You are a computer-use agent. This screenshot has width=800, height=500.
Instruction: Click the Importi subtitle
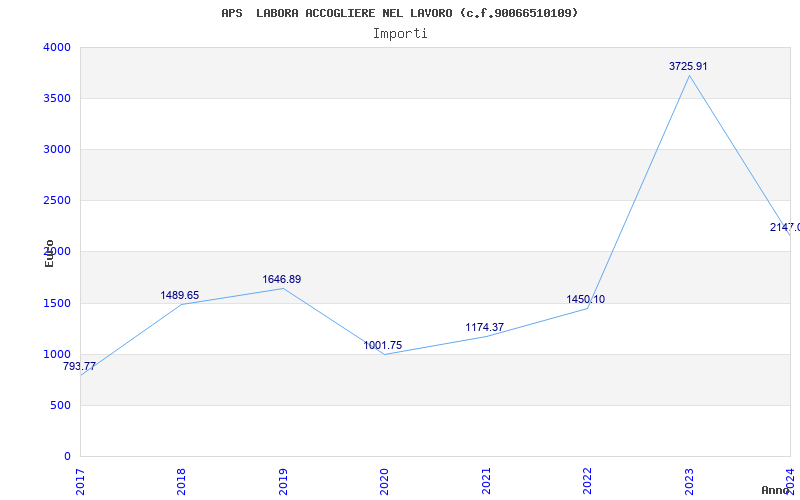(400, 34)
